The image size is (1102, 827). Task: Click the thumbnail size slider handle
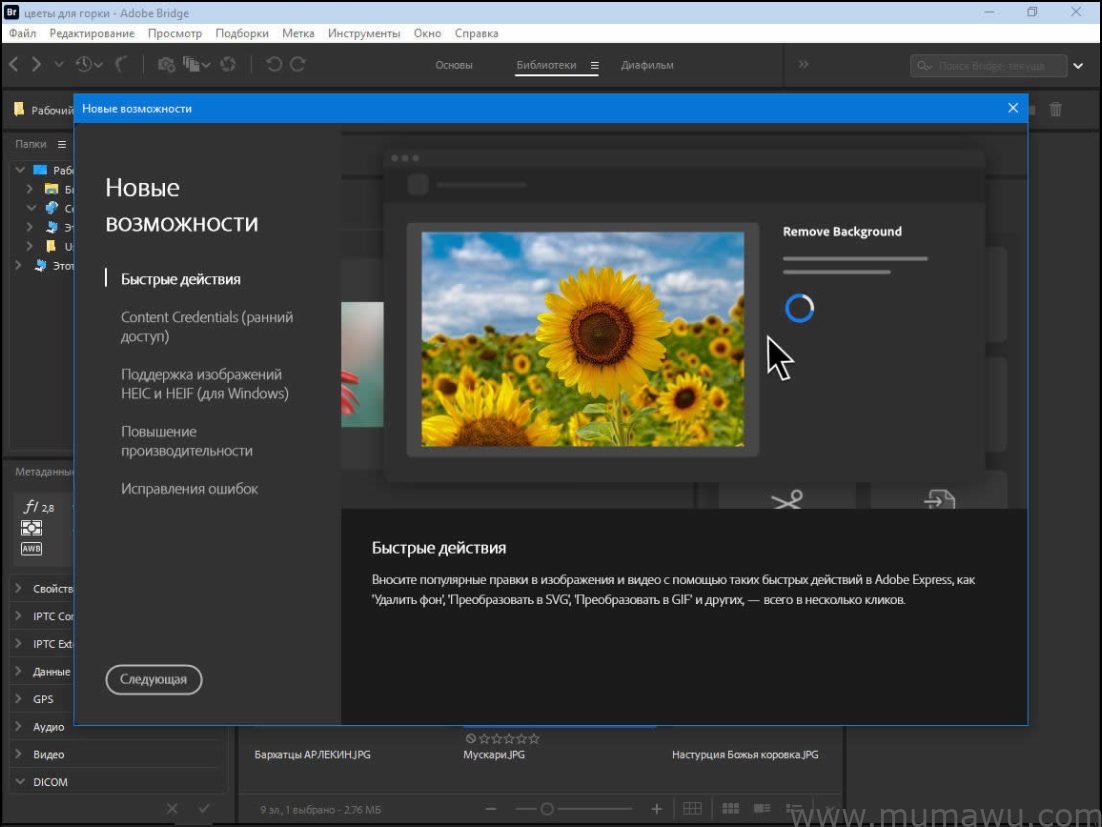pyautogui.click(x=547, y=809)
